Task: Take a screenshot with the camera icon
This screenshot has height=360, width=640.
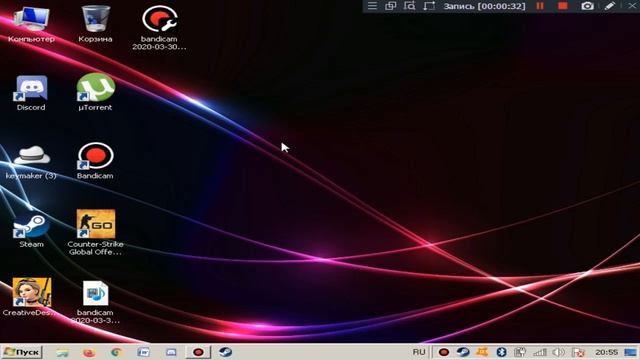Action: click(587, 6)
